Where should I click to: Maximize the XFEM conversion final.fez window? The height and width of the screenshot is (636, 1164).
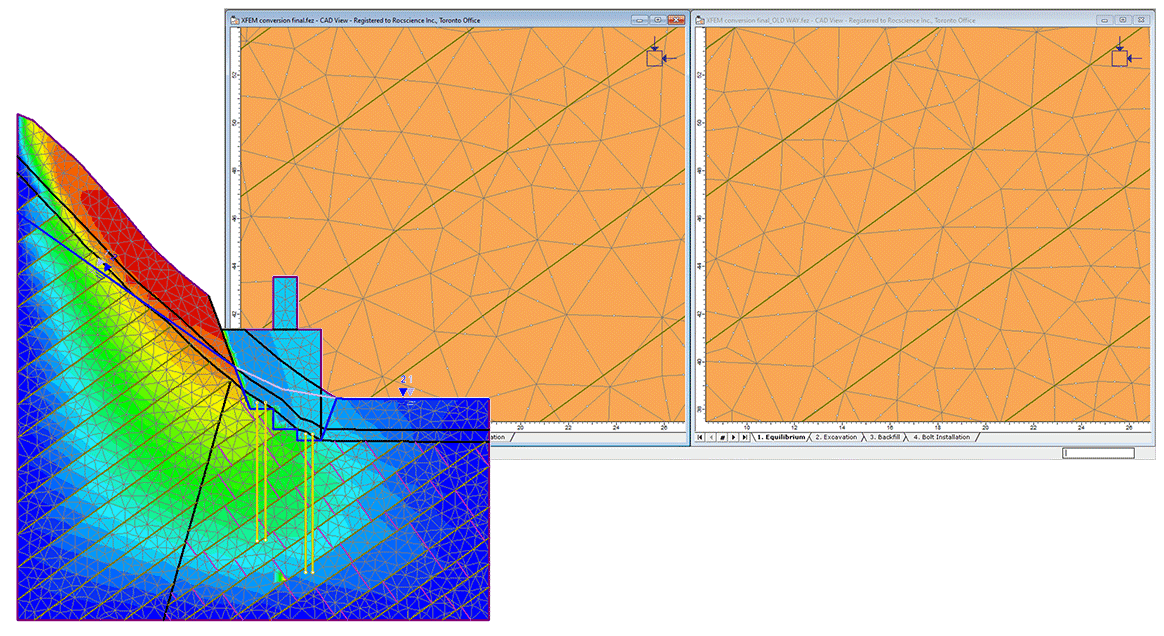658,20
